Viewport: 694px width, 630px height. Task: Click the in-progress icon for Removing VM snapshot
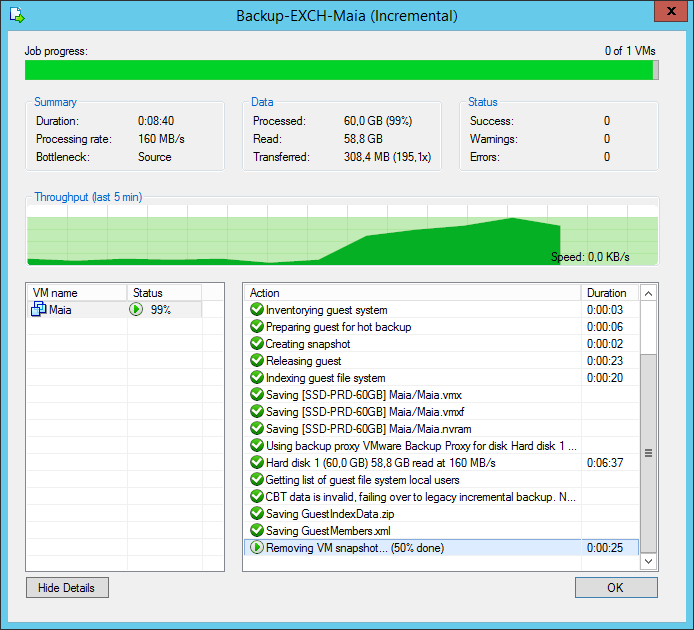click(257, 548)
